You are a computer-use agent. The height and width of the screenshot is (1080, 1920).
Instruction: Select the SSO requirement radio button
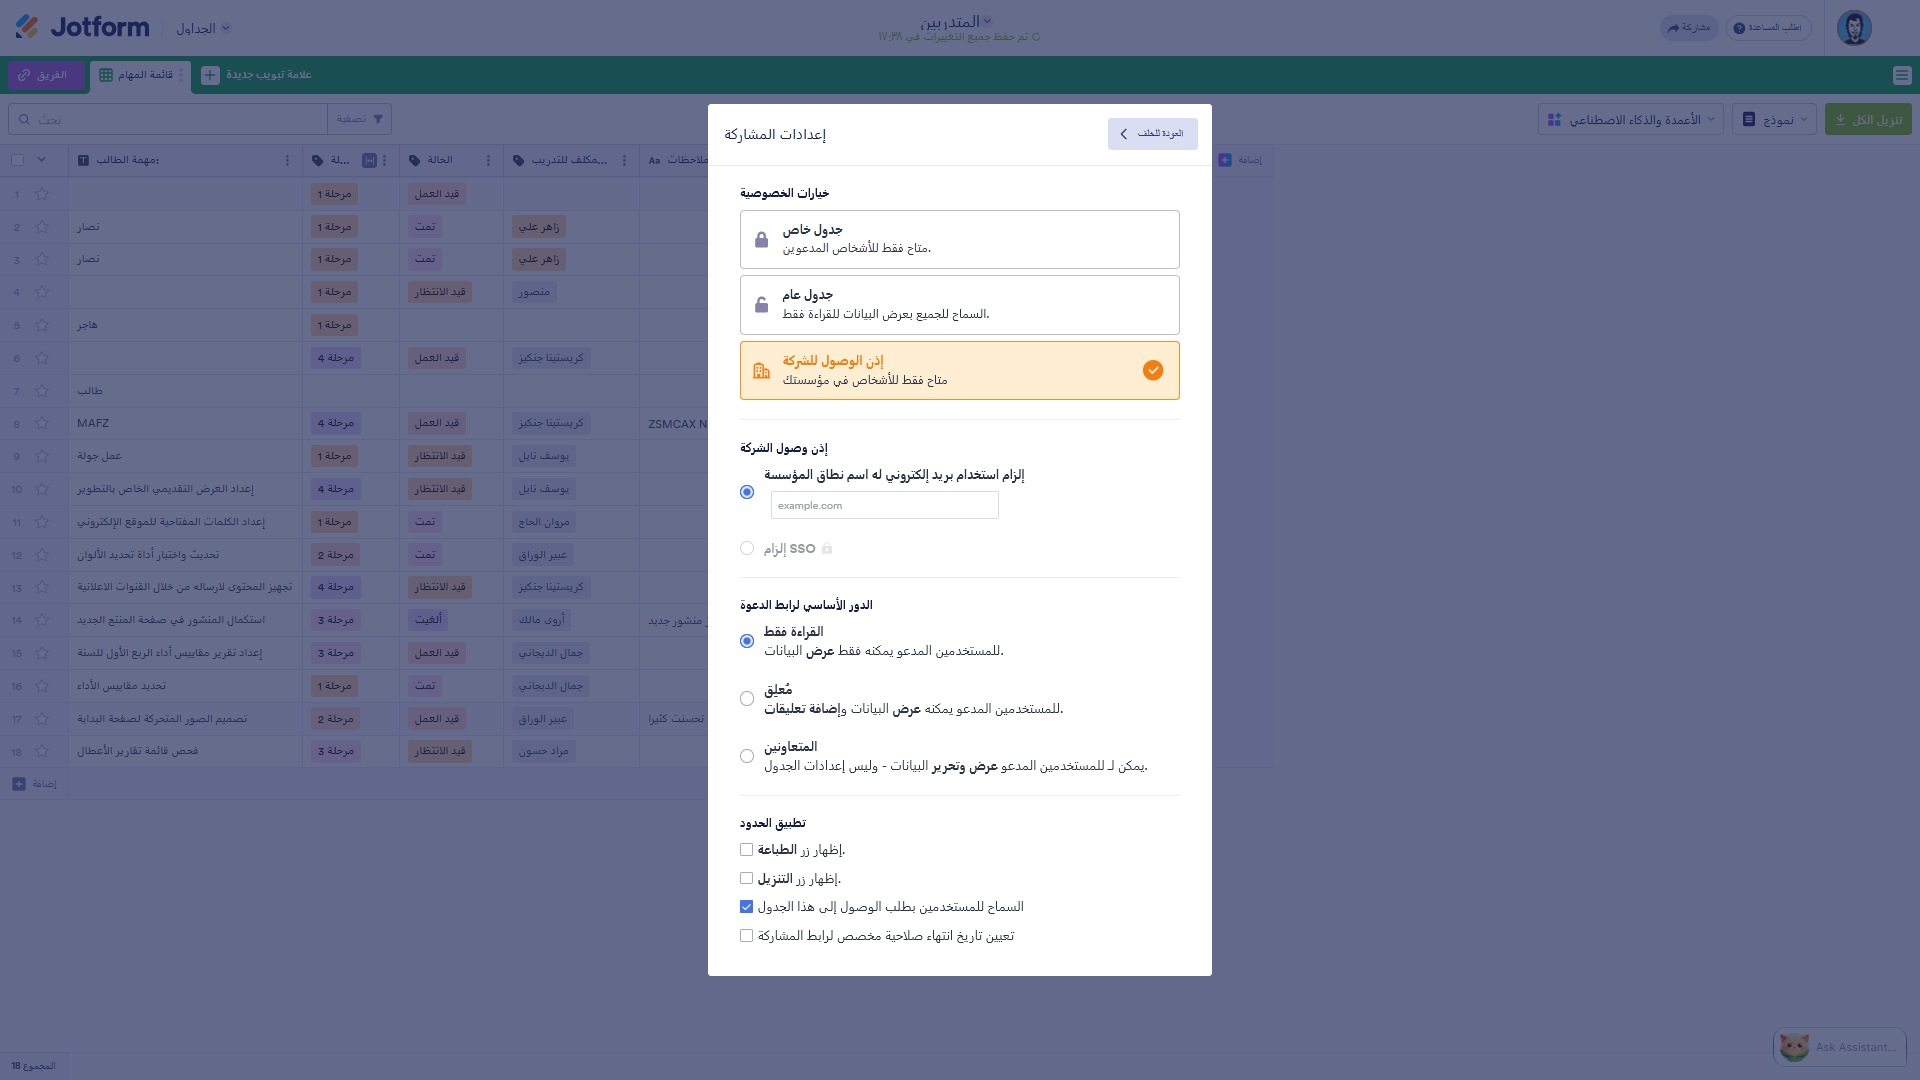pos(747,548)
